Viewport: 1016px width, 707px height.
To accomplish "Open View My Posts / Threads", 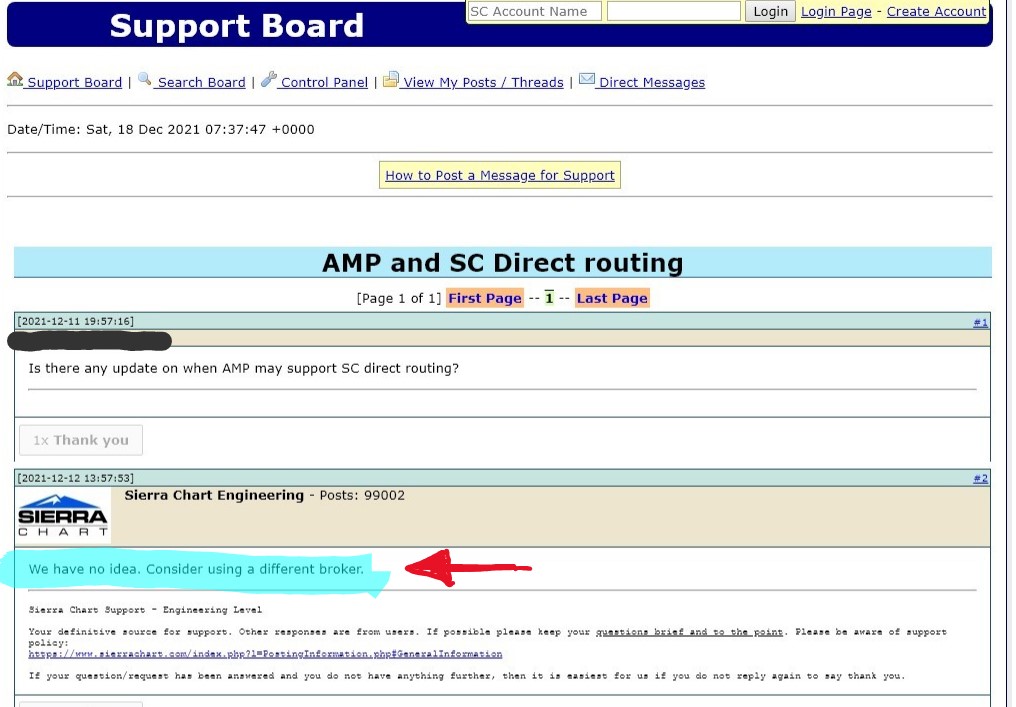I will (483, 82).
